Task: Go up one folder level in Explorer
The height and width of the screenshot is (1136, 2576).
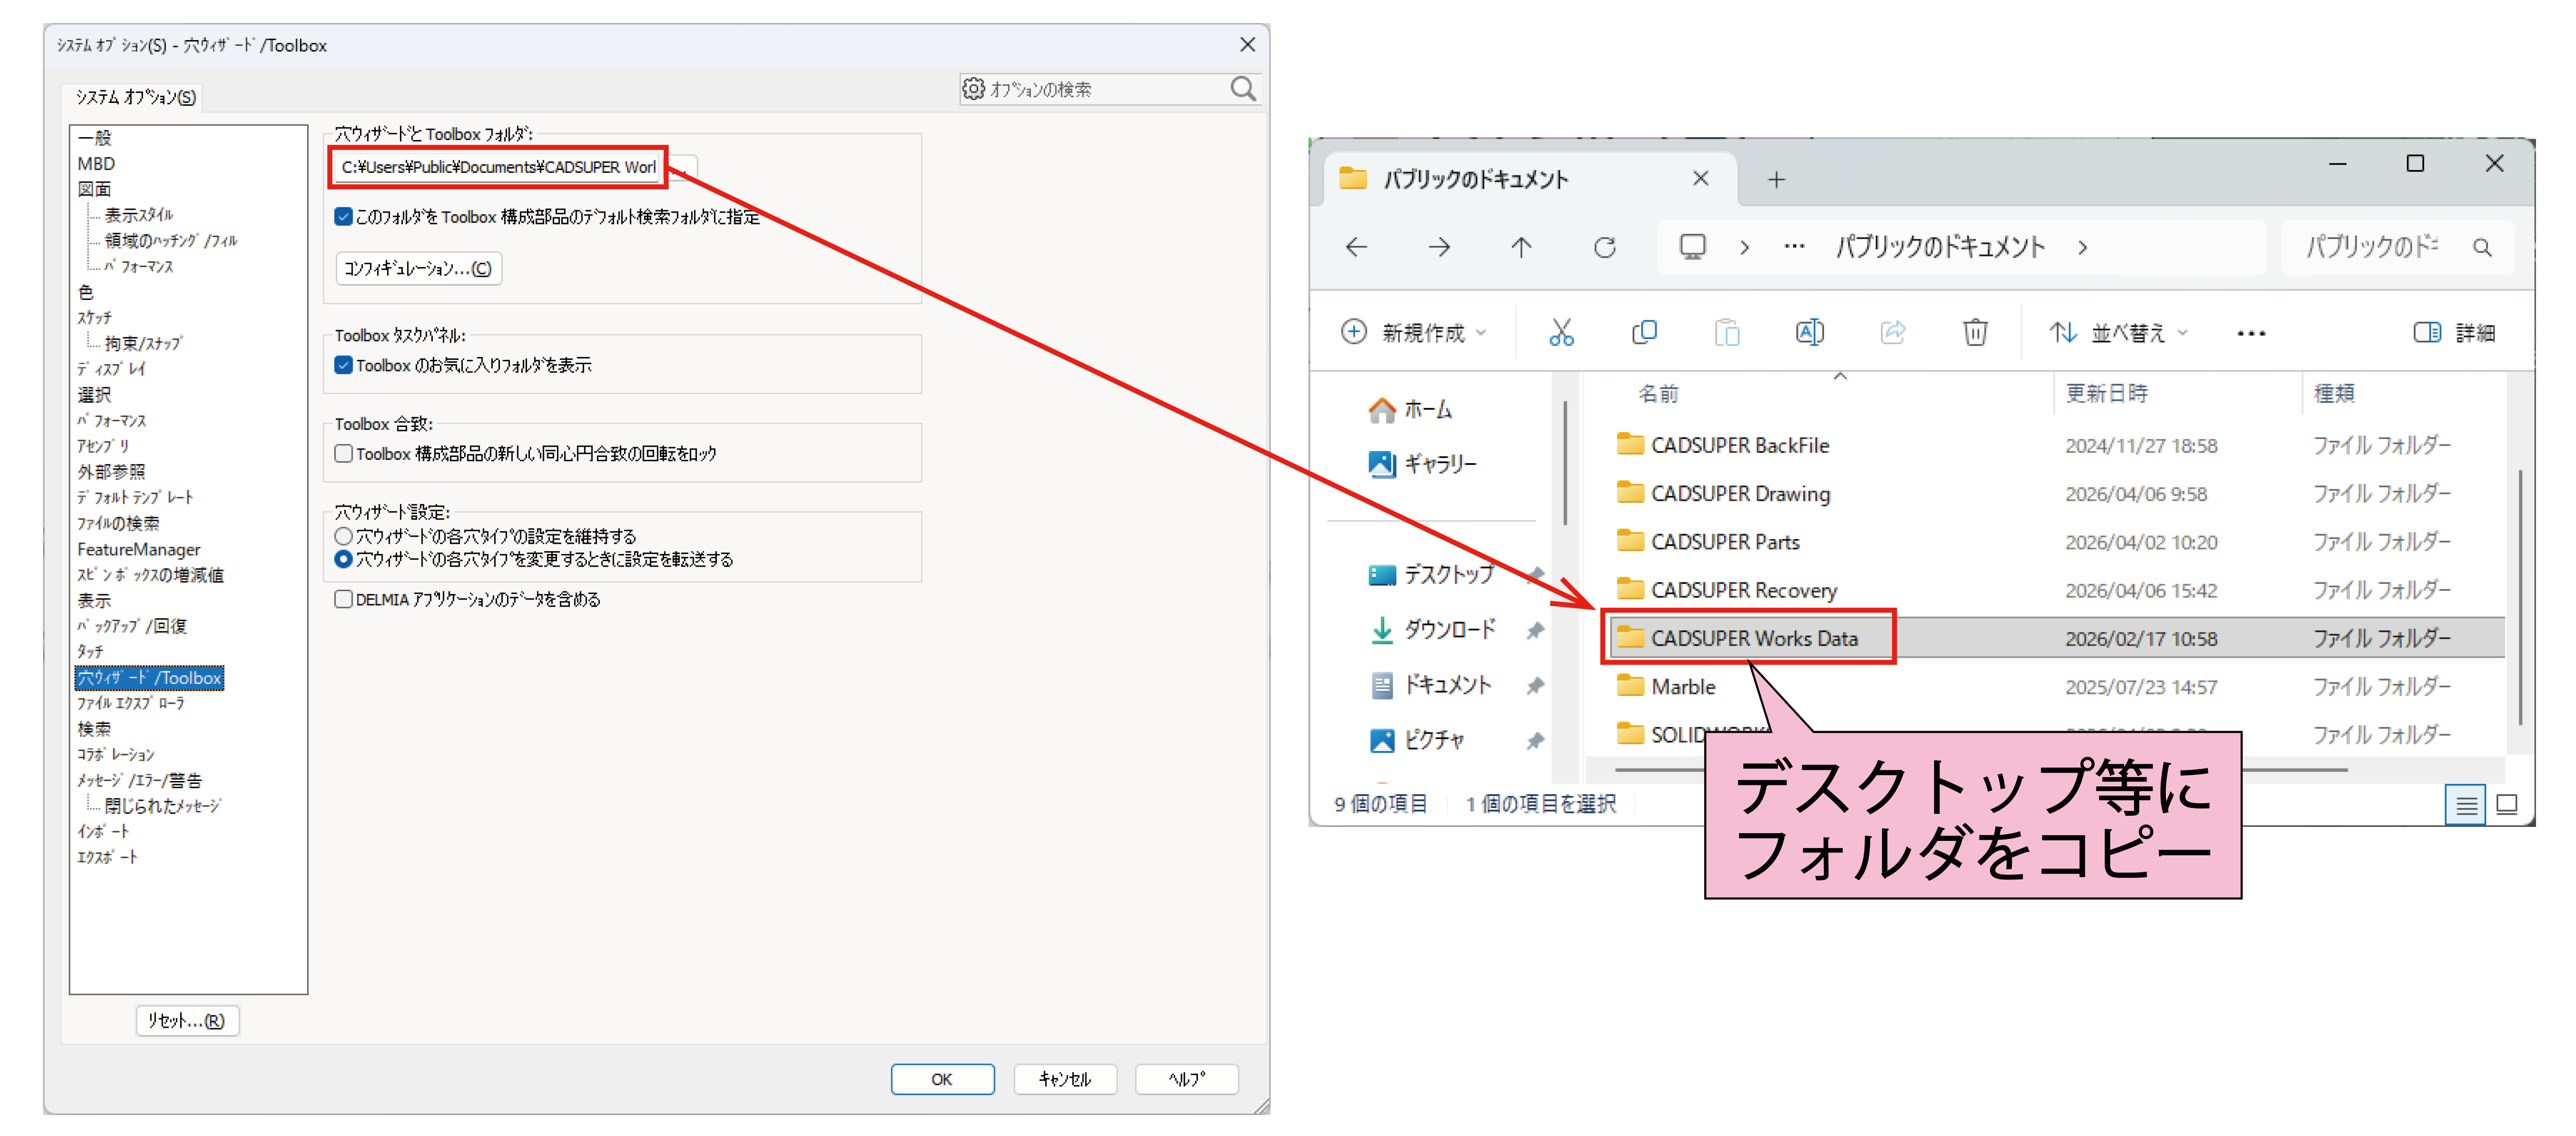Action: click(x=1521, y=247)
